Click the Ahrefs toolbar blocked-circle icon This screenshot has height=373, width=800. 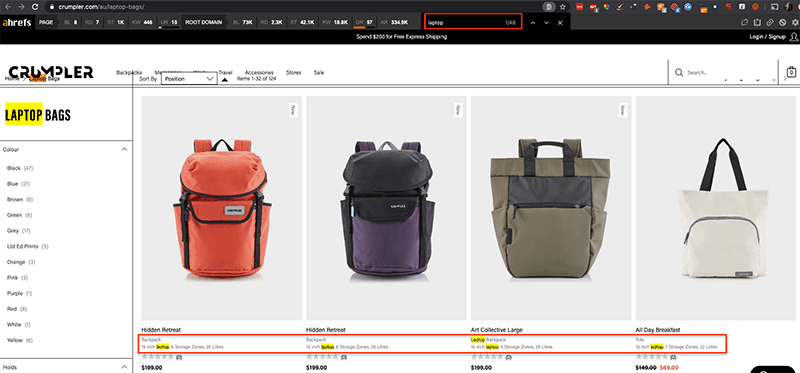point(782,22)
